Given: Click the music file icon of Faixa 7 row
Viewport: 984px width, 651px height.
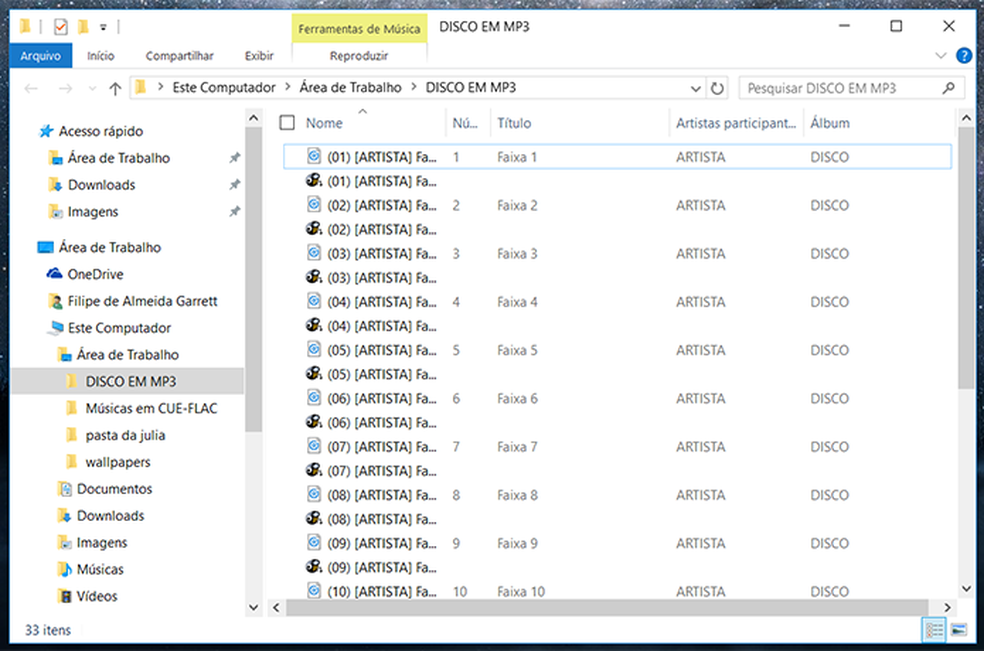Looking at the screenshot, I should tap(314, 446).
